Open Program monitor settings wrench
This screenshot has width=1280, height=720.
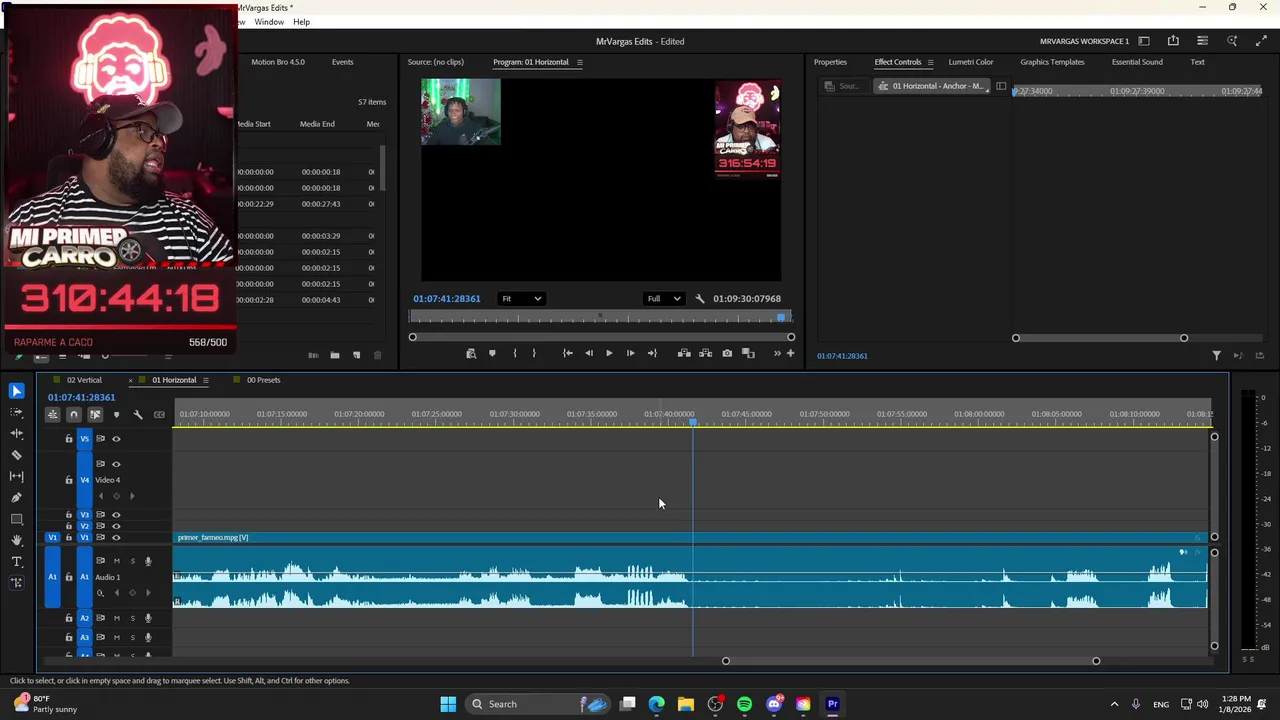tap(700, 298)
